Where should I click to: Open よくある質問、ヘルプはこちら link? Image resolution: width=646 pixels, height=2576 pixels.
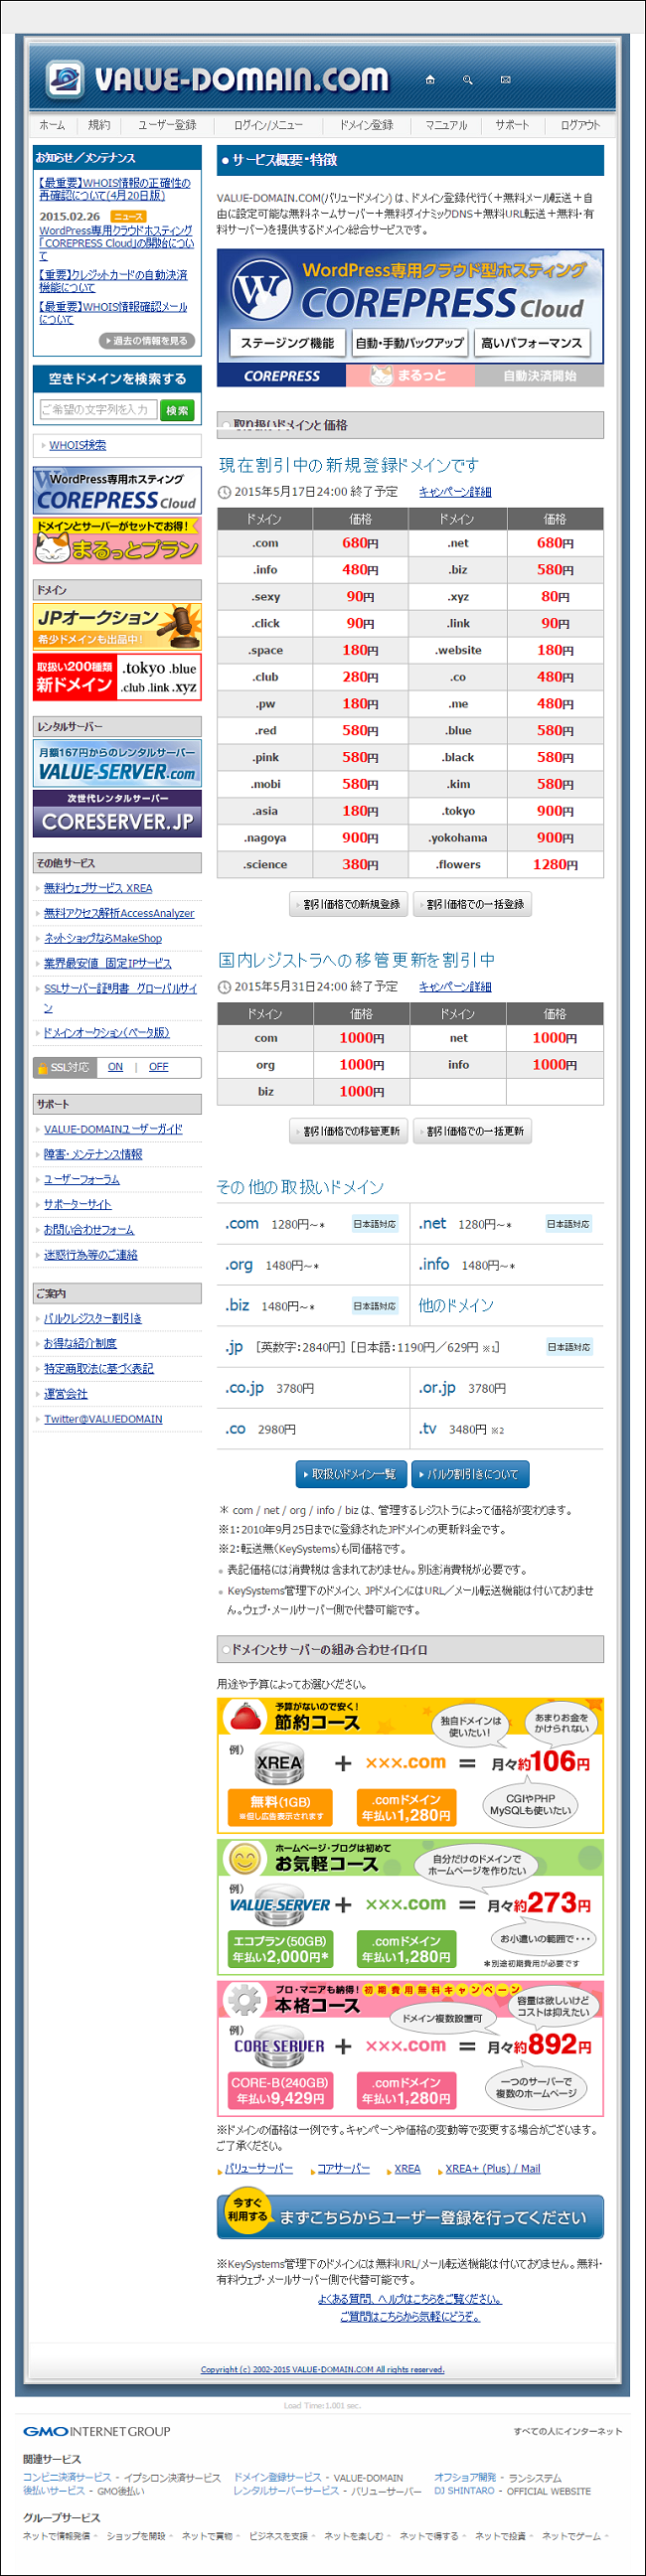click(410, 2299)
